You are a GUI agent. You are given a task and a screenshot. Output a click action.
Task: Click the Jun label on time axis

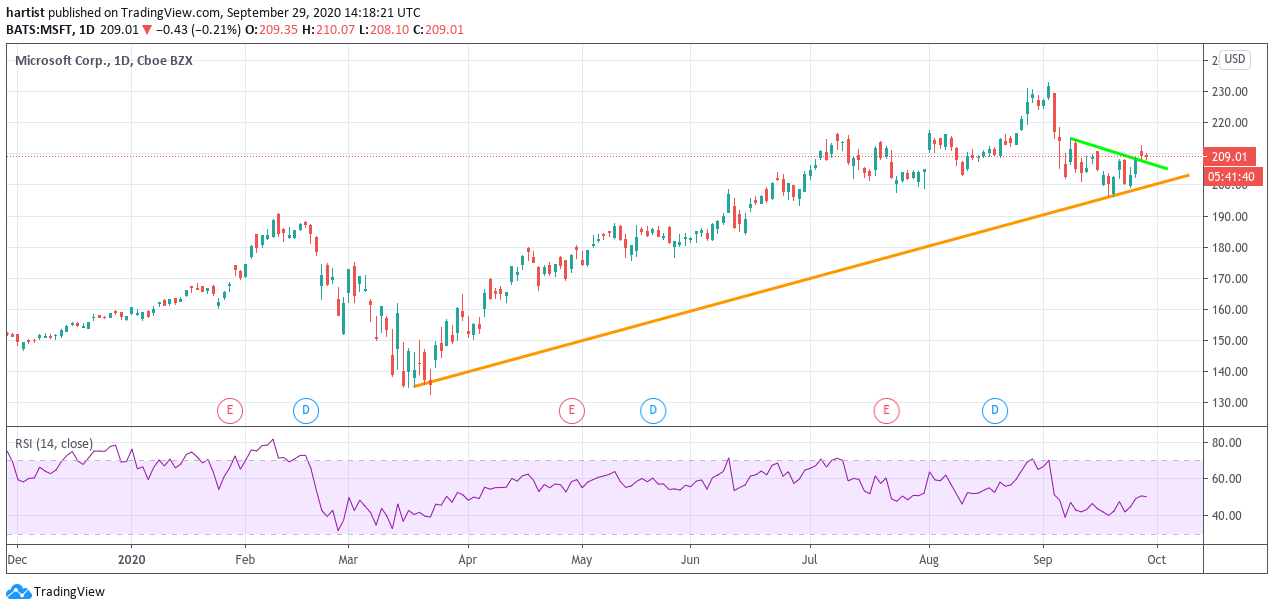689,560
